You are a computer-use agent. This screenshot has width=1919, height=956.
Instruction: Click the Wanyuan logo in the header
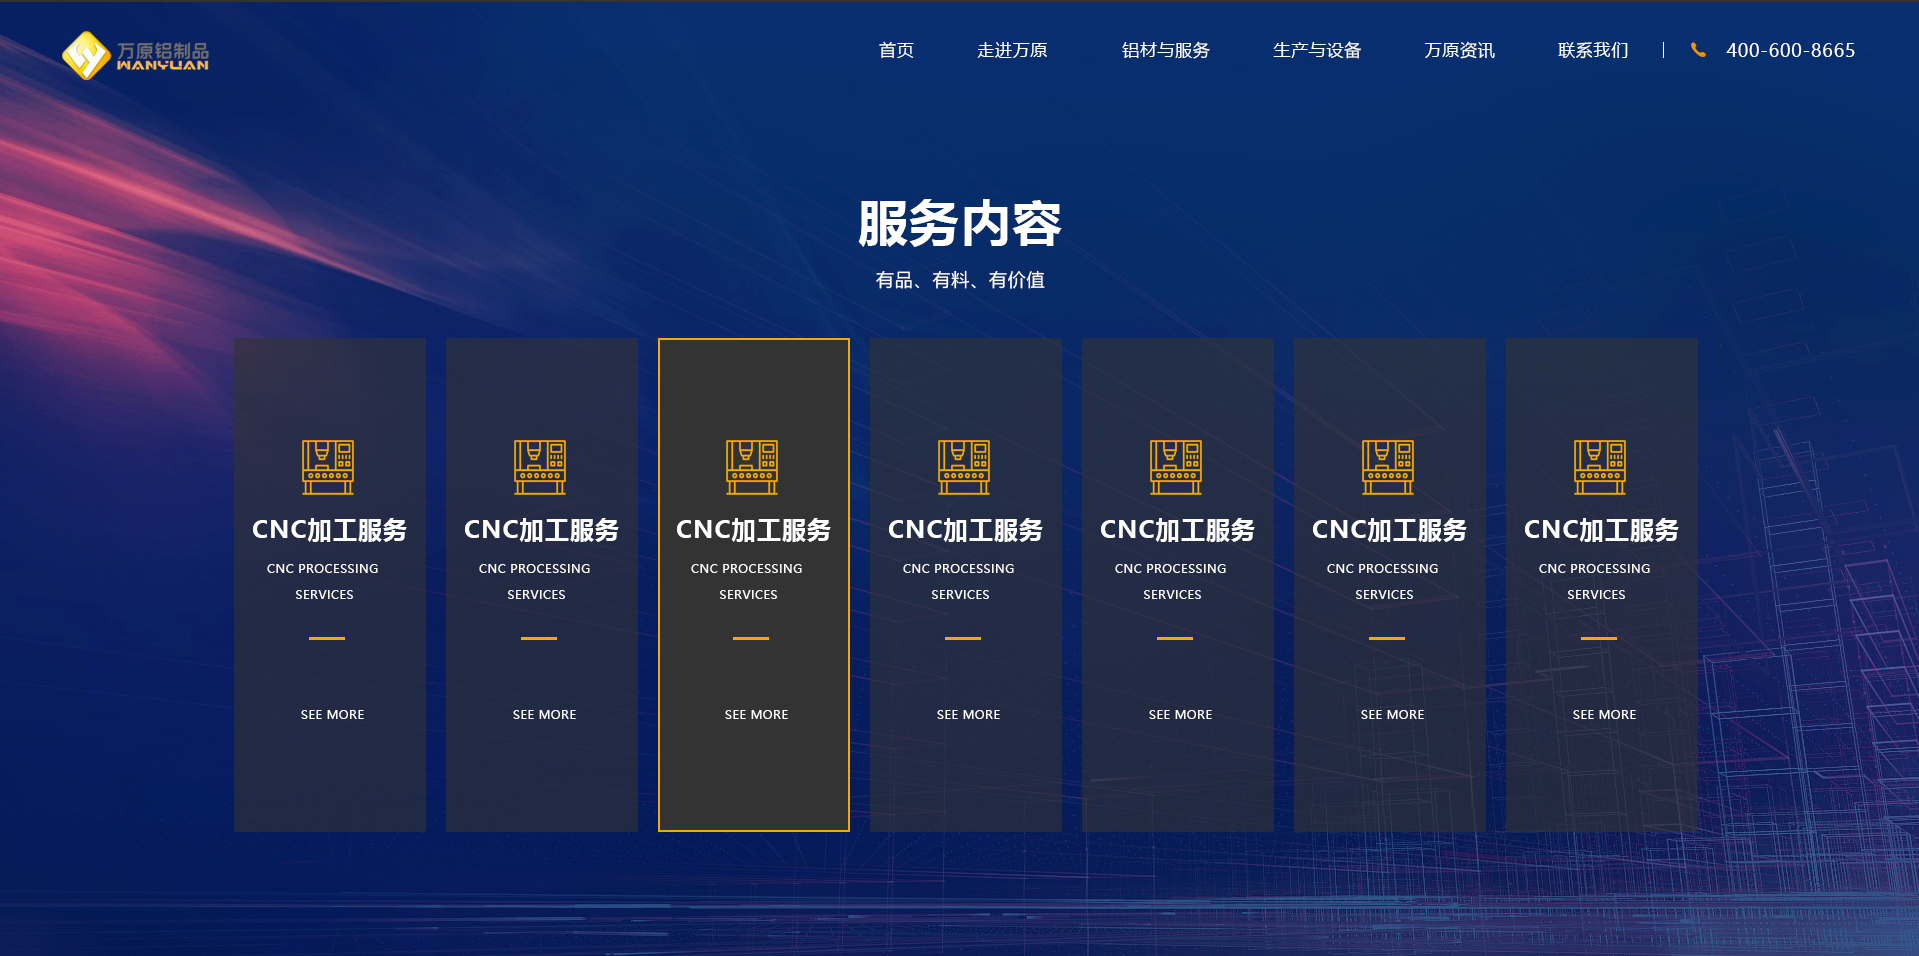tap(135, 55)
